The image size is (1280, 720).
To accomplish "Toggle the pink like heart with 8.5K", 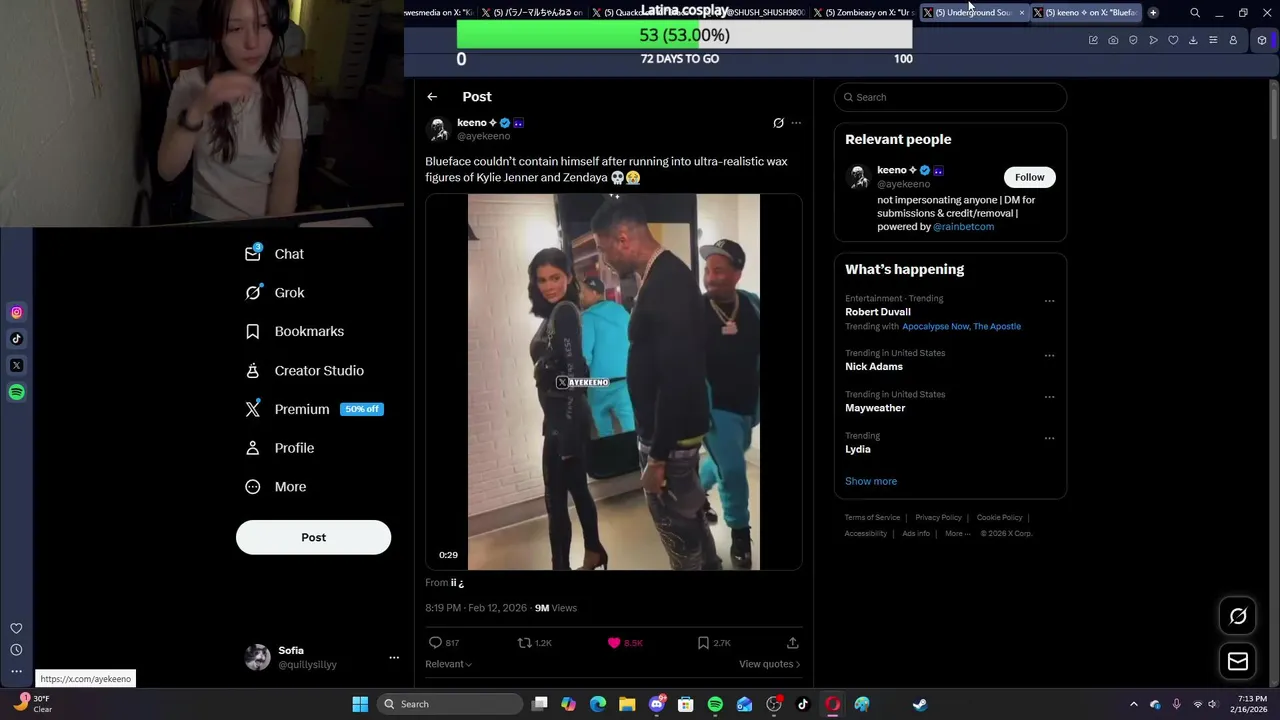I will 614,643.
